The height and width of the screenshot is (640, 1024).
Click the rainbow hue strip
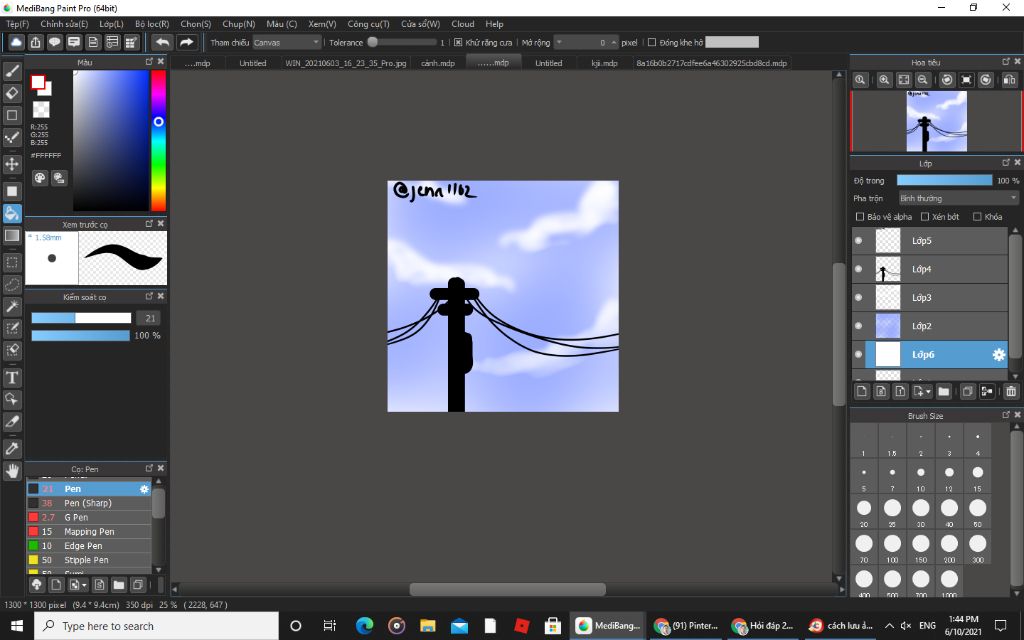(x=158, y=140)
